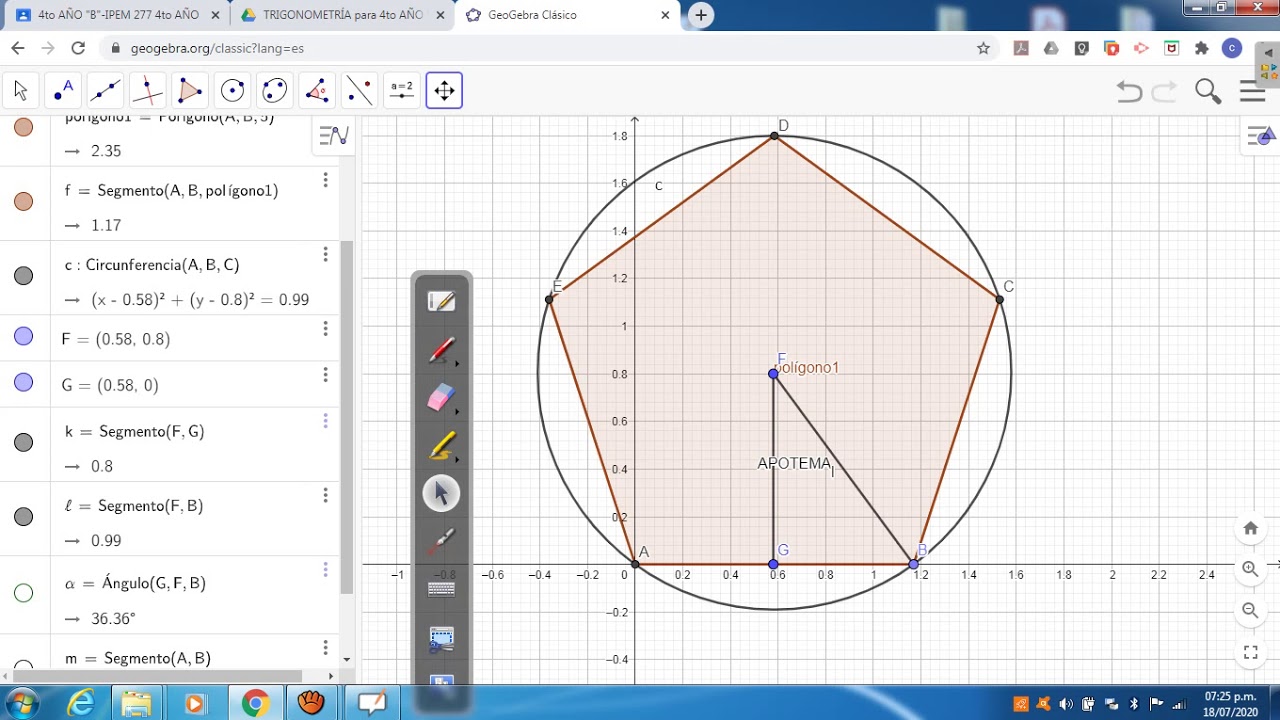Select the Line through two points tool
This screenshot has height=720, width=1280.
(x=105, y=91)
